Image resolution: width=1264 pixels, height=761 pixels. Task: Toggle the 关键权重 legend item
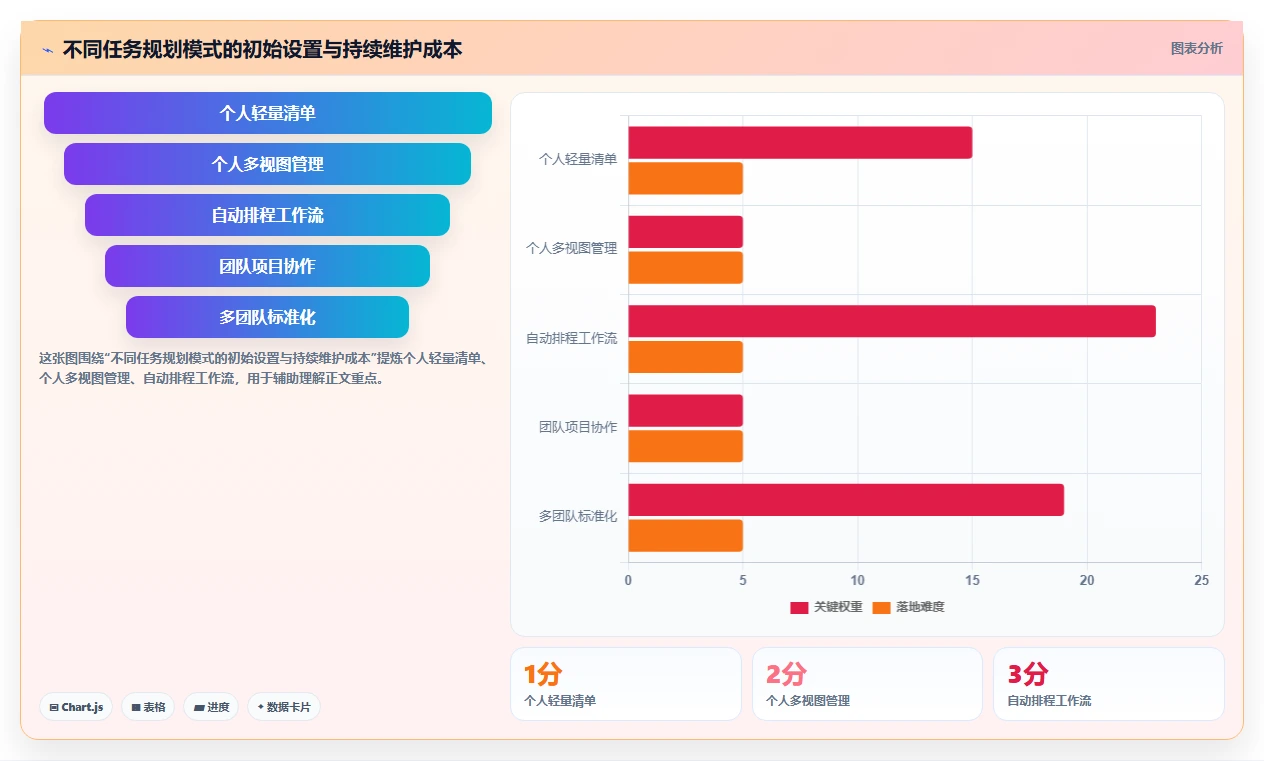[x=826, y=607]
